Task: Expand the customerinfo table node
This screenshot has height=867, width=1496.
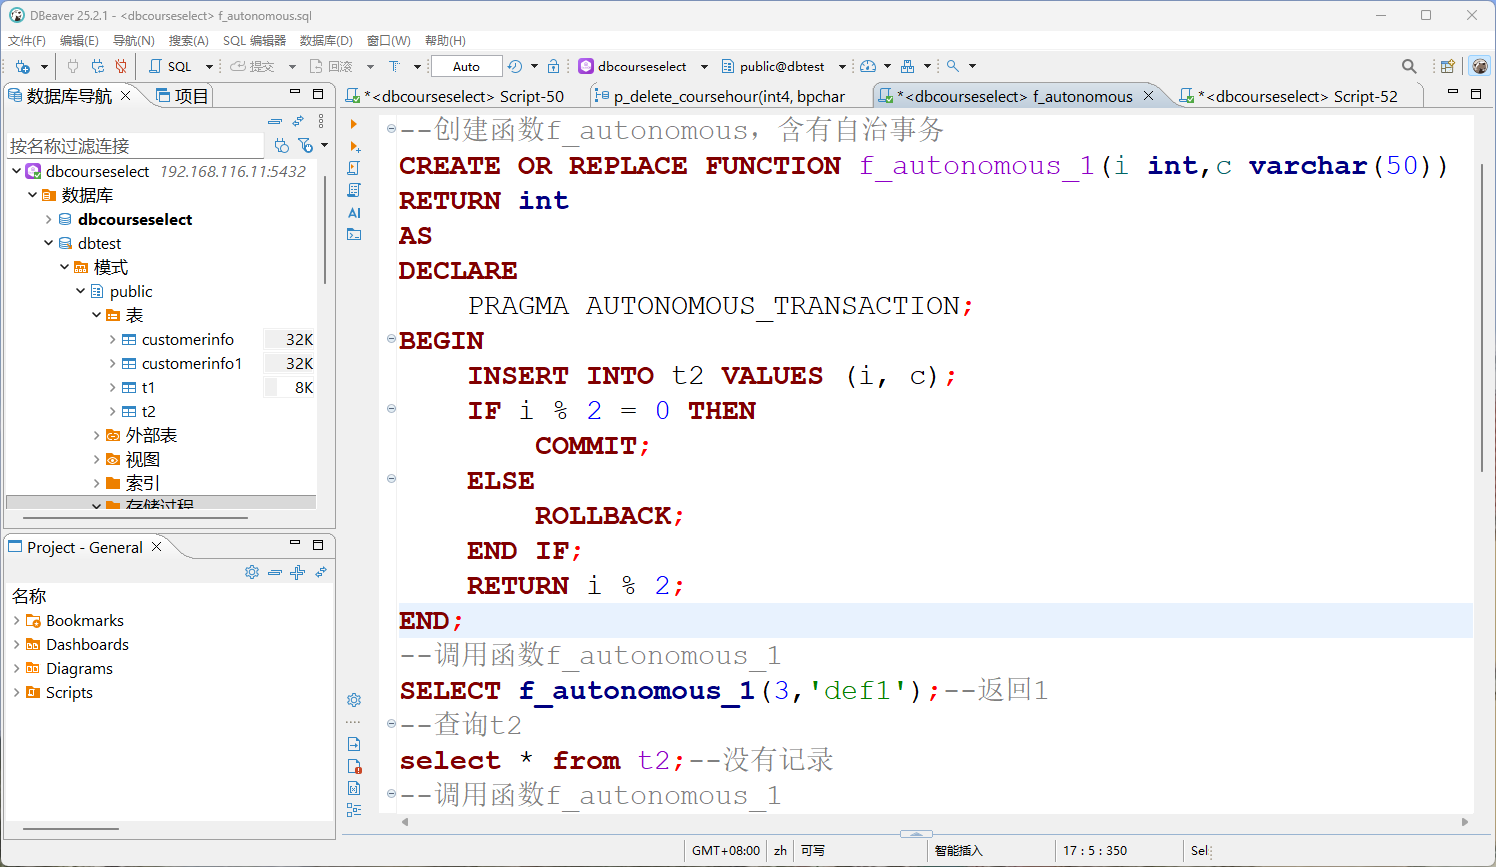Action: point(112,339)
